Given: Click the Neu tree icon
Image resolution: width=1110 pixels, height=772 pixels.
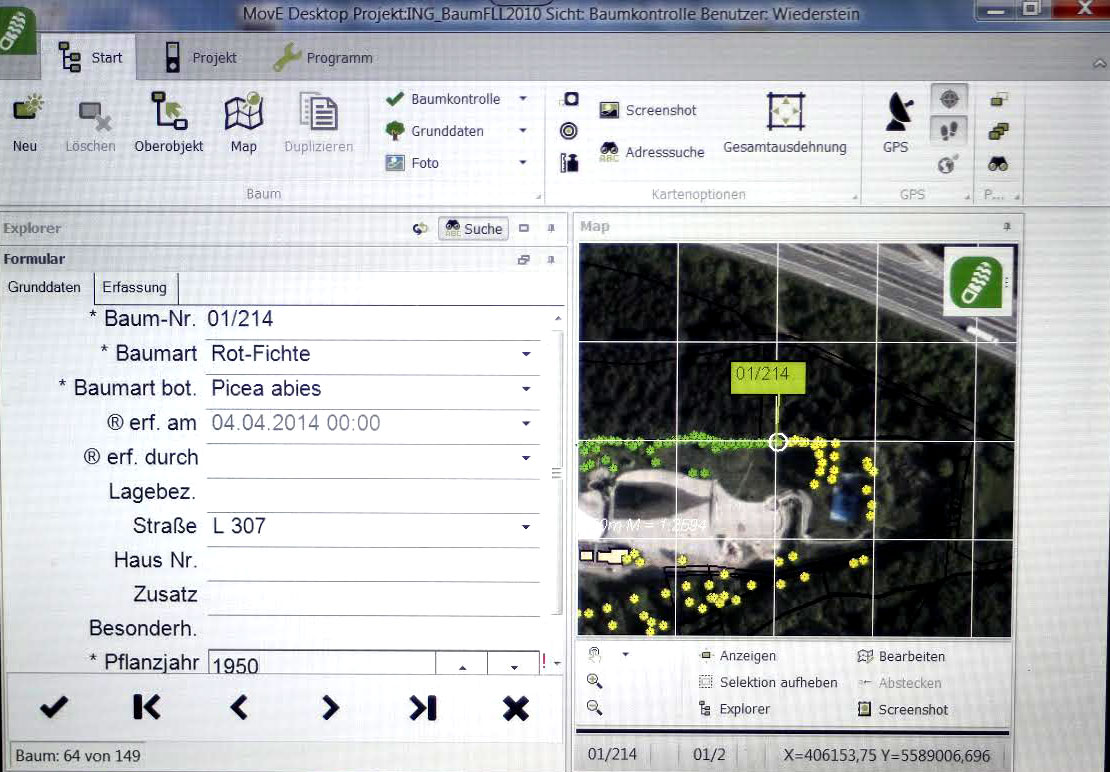Looking at the screenshot, I should [x=27, y=112].
